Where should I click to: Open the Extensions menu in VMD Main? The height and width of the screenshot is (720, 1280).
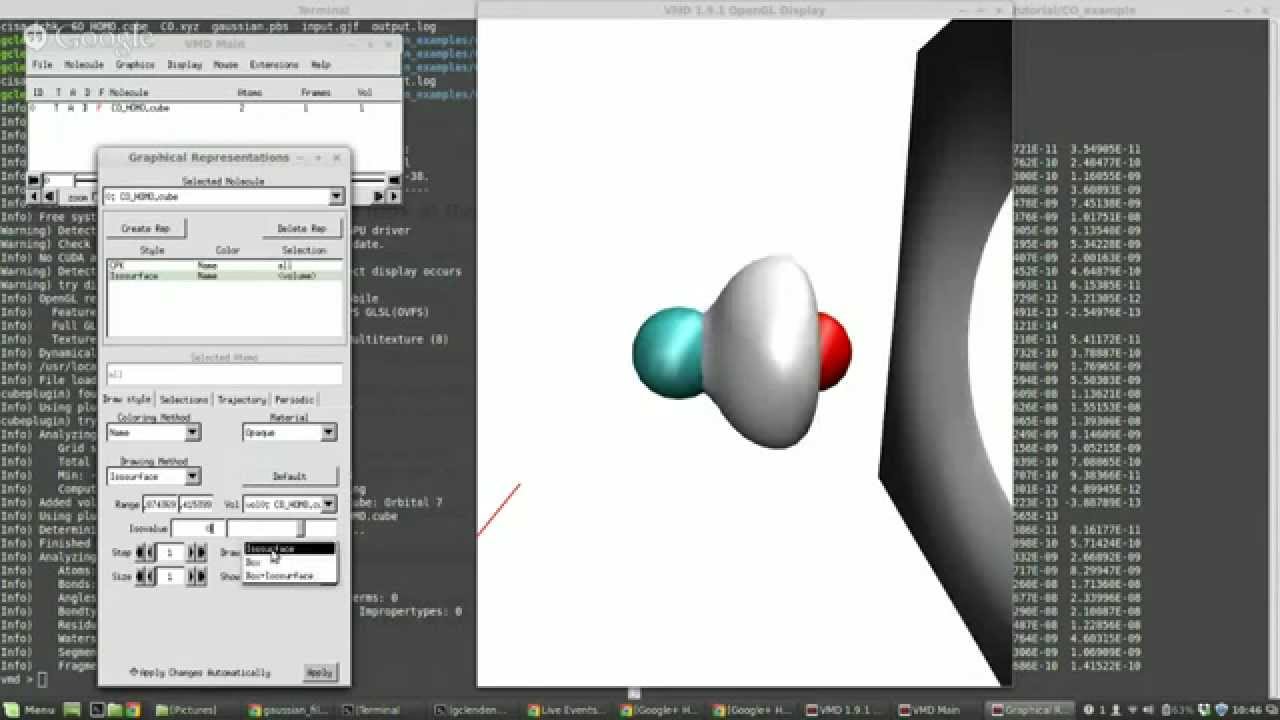274,64
